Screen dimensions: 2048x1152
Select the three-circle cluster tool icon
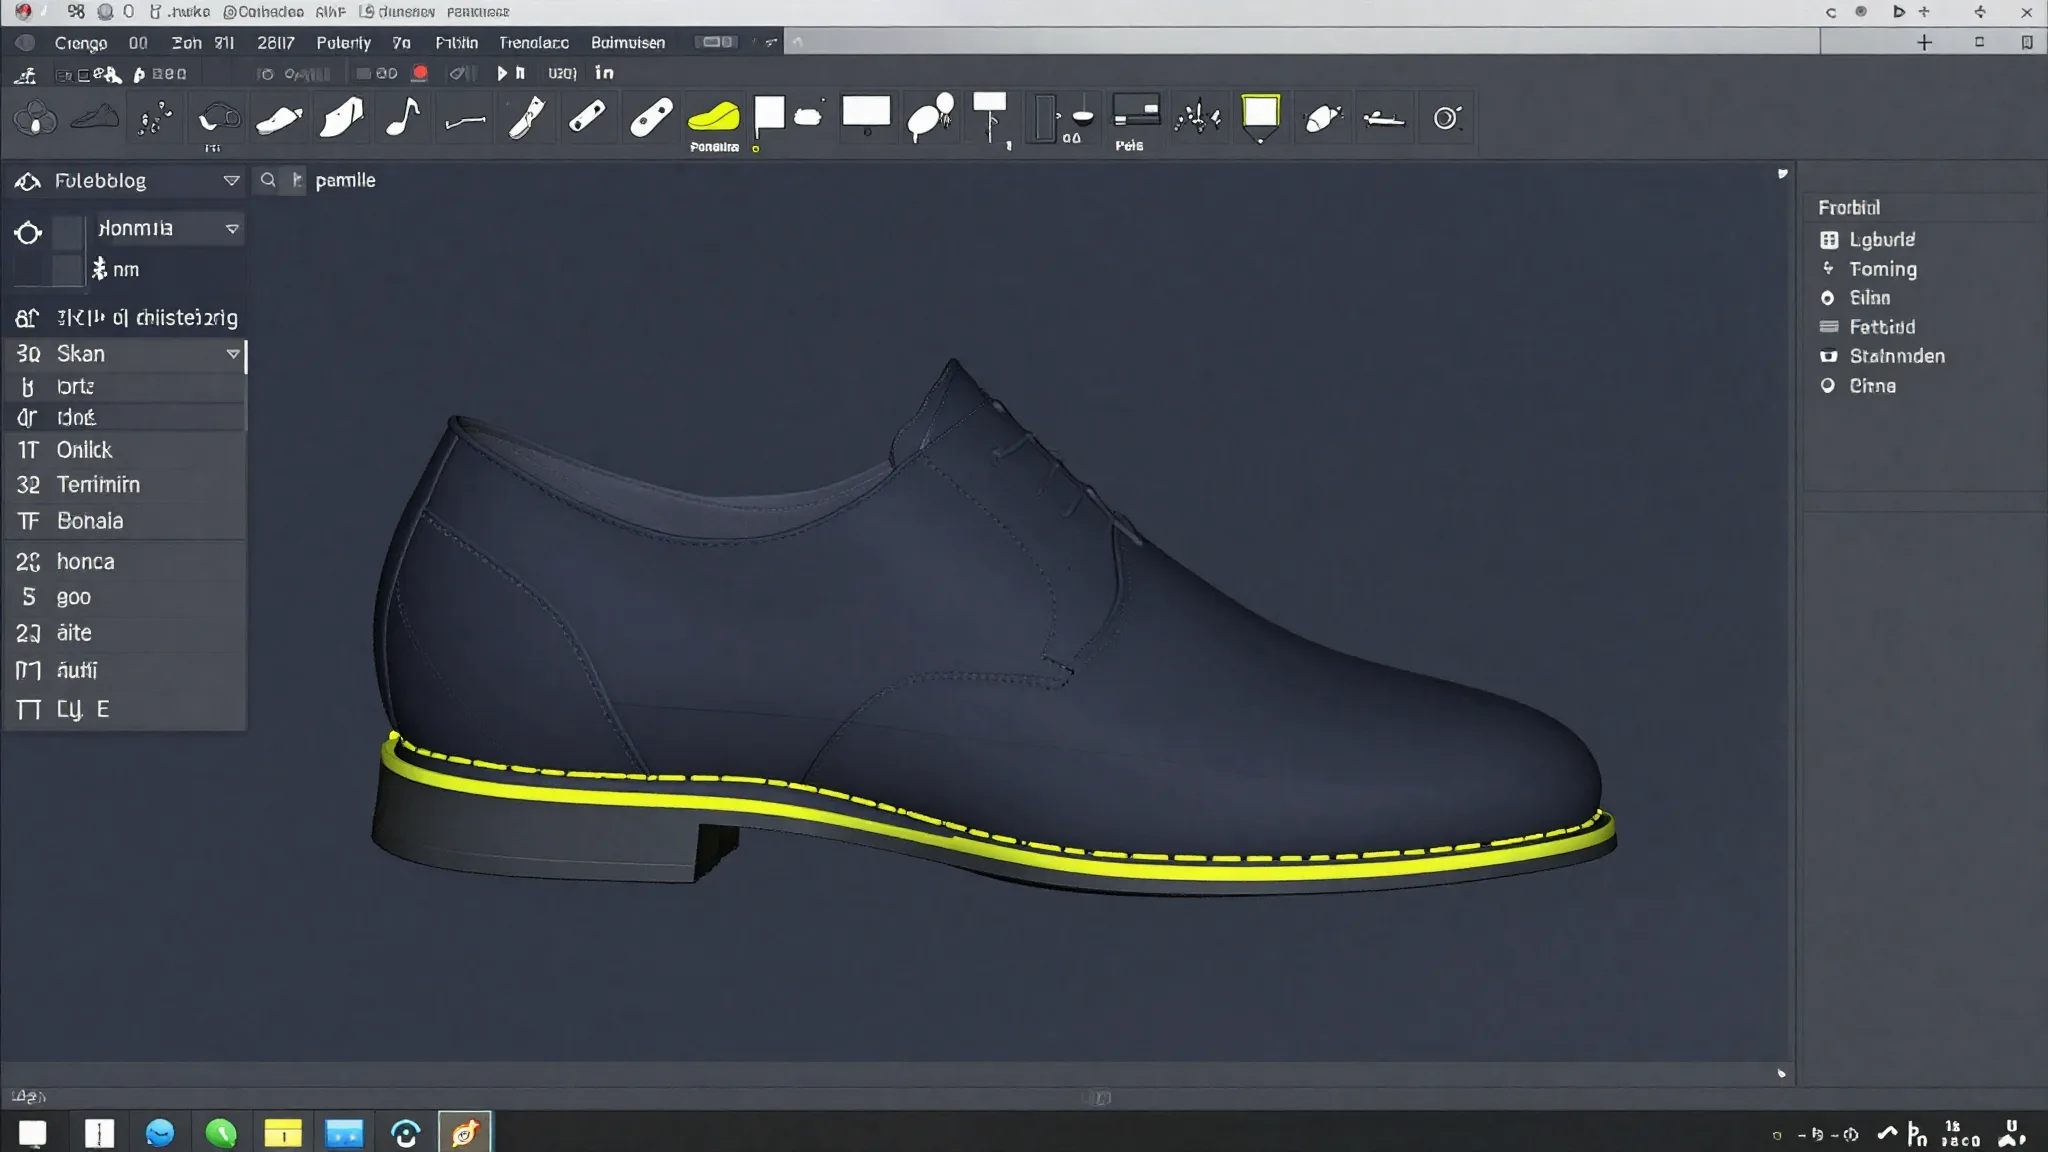[35, 119]
